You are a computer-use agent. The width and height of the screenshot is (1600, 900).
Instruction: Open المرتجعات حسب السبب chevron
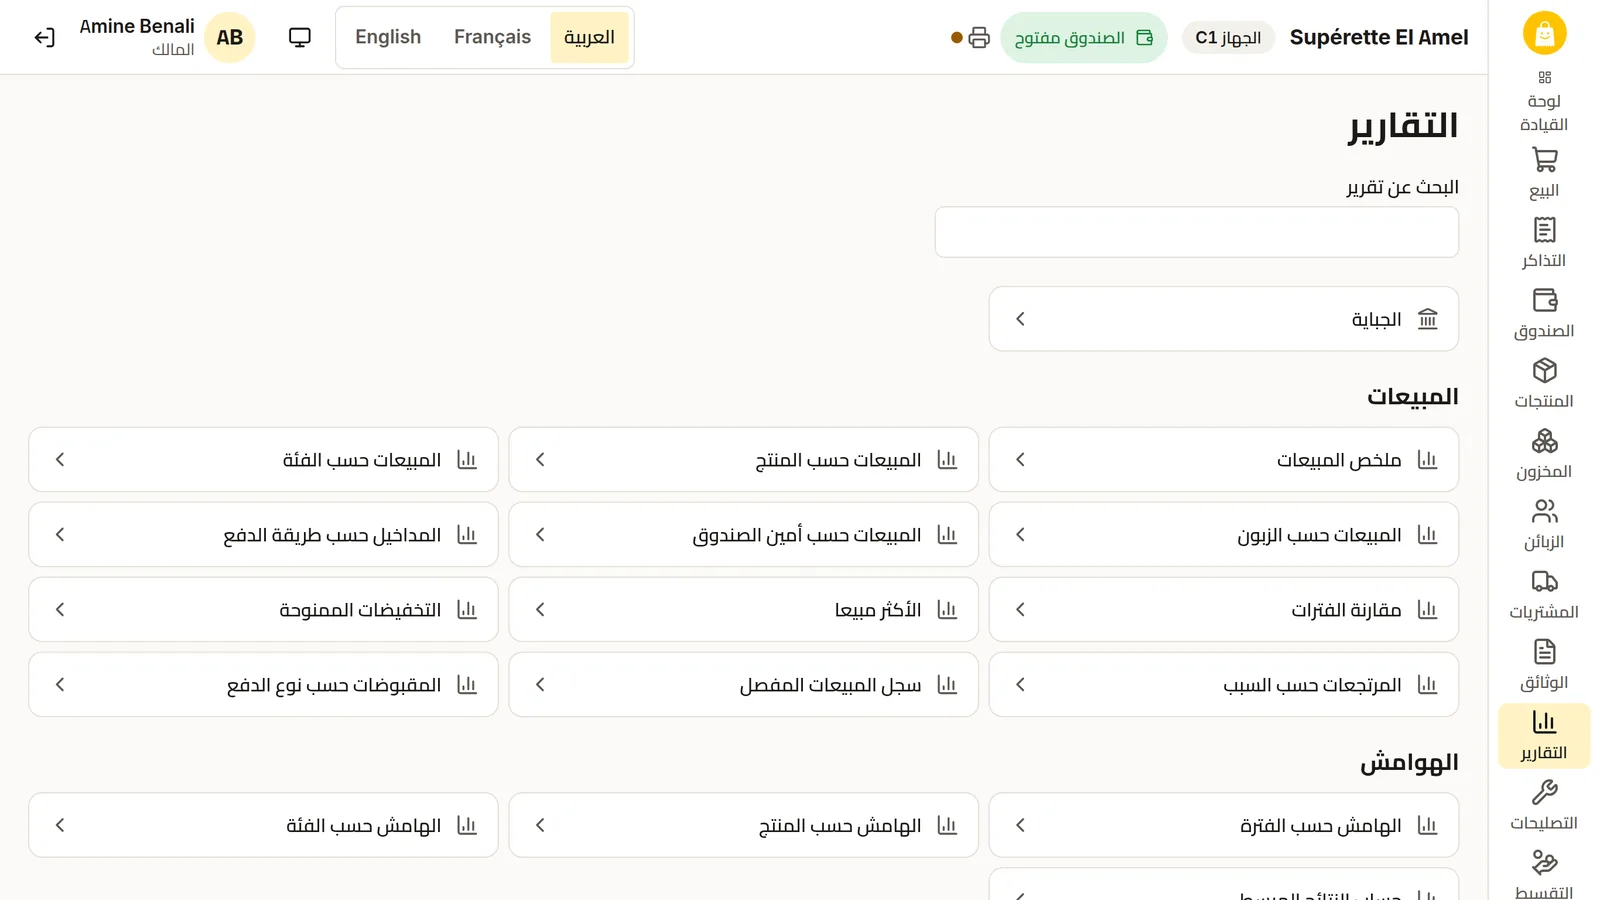coord(1020,685)
